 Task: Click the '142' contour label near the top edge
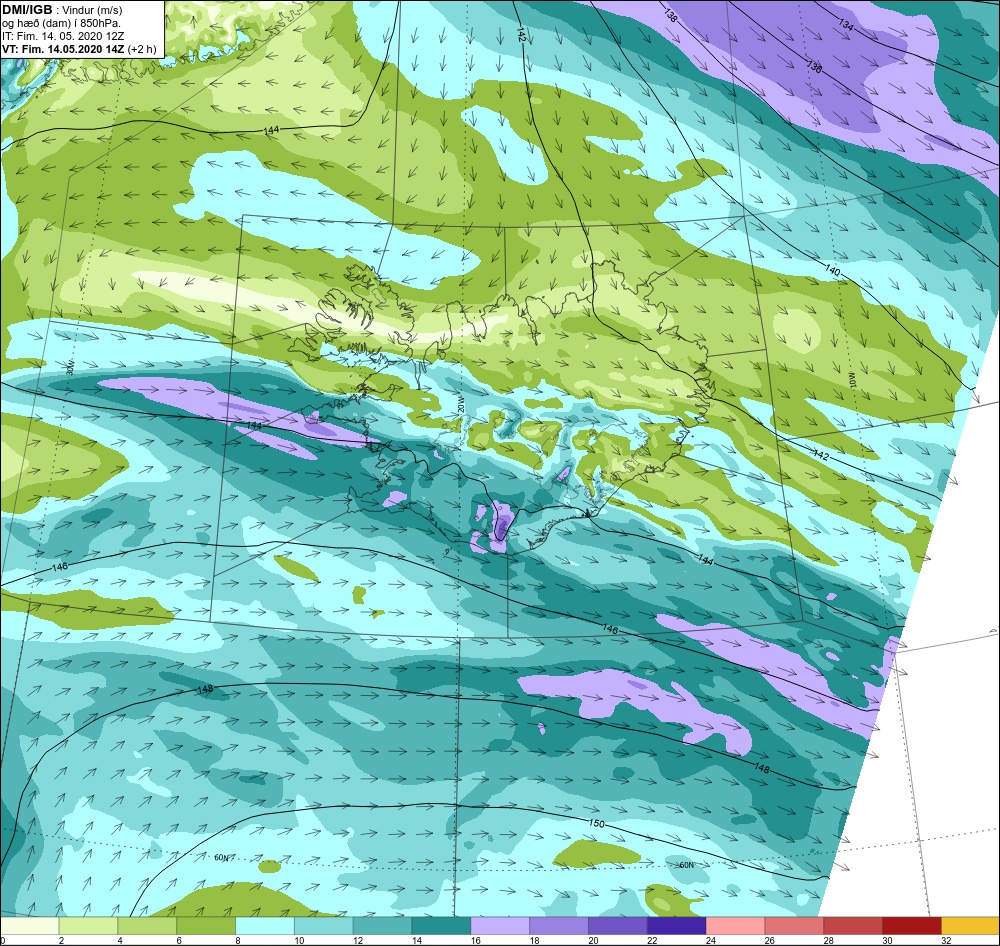point(521,36)
